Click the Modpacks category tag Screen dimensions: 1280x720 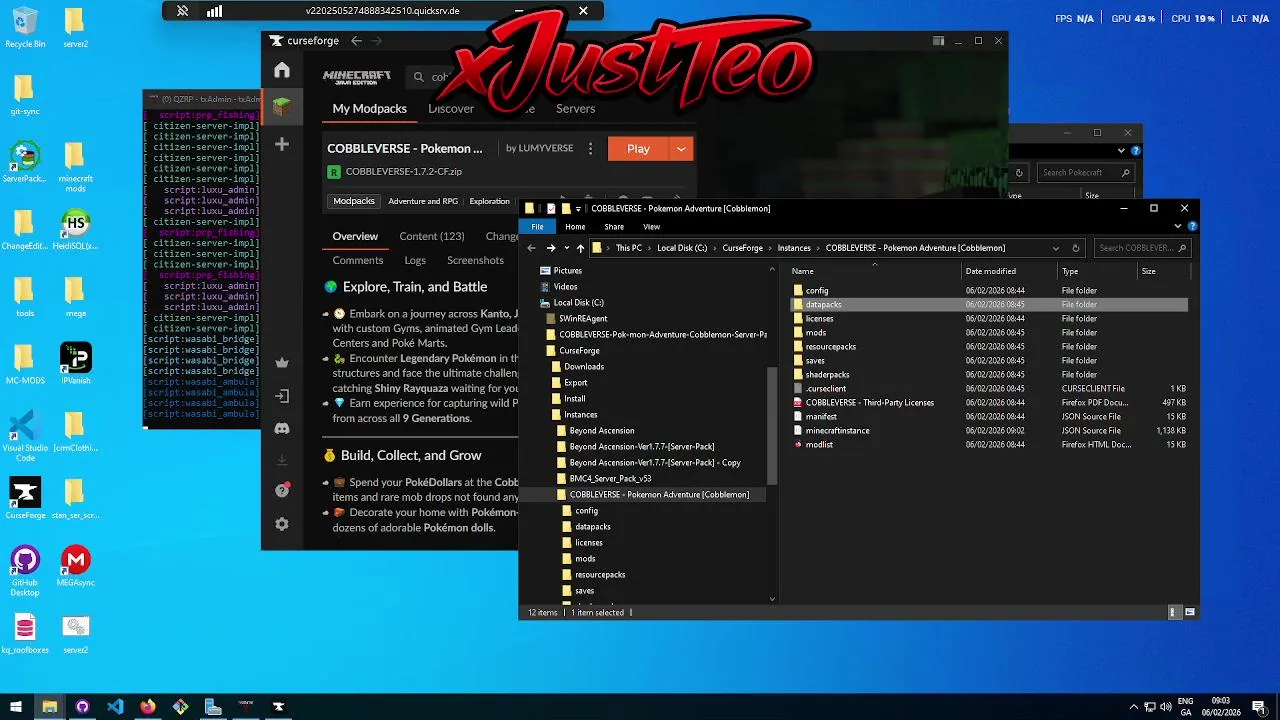[x=354, y=201]
